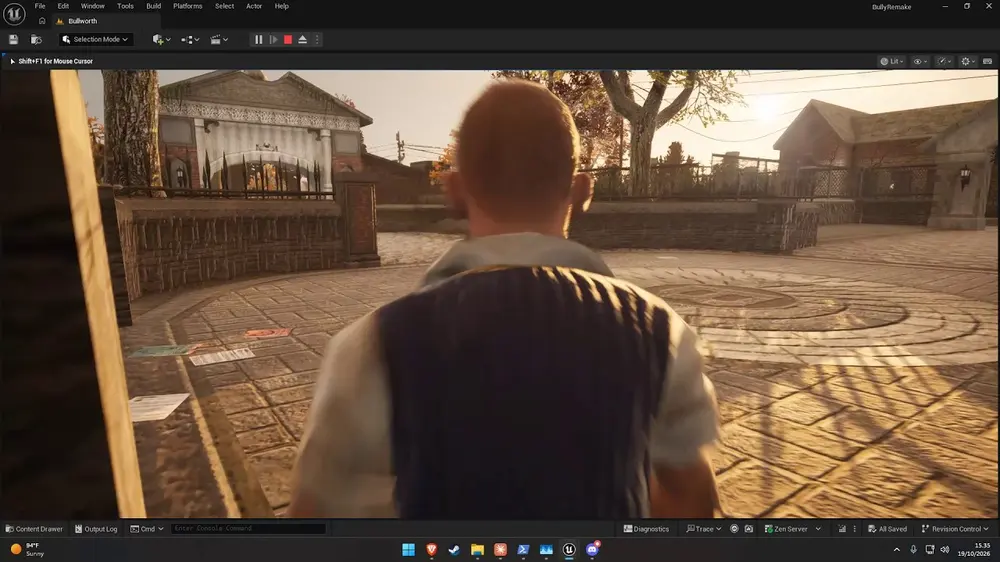Click trace record circle icon

(734, 529)
